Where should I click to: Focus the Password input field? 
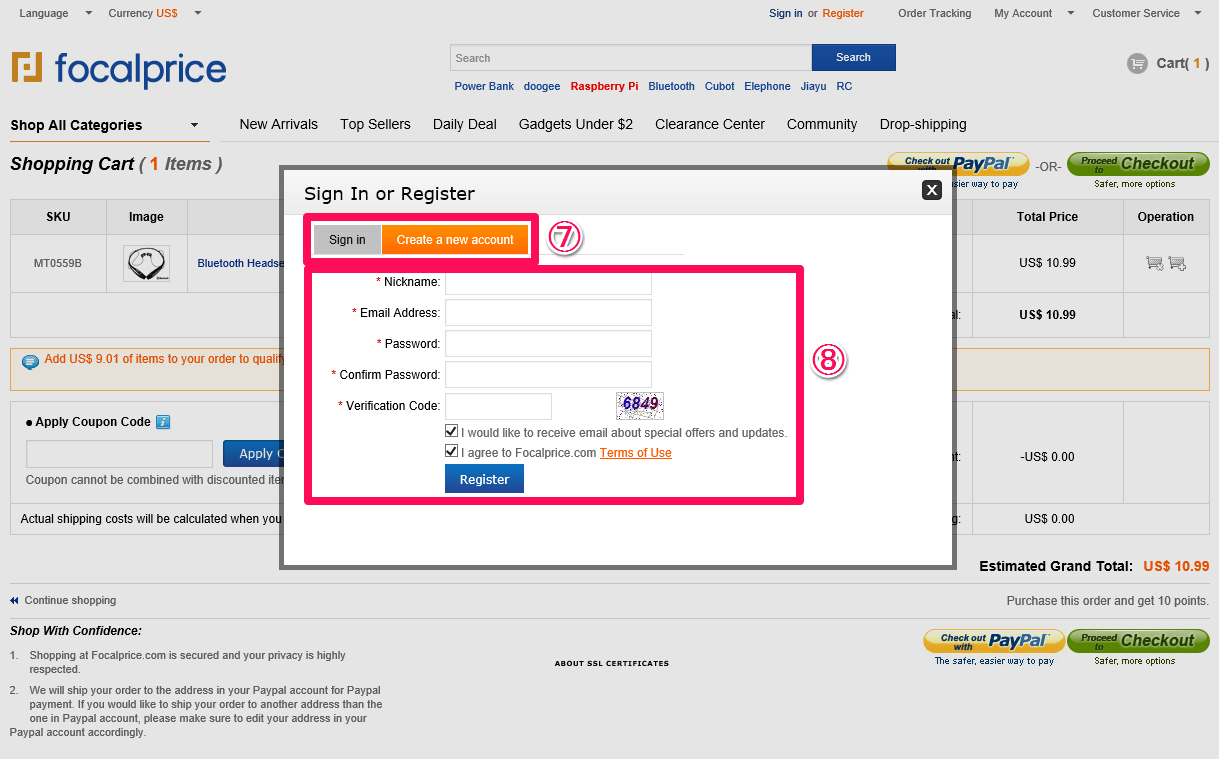[x=548, y=344]
